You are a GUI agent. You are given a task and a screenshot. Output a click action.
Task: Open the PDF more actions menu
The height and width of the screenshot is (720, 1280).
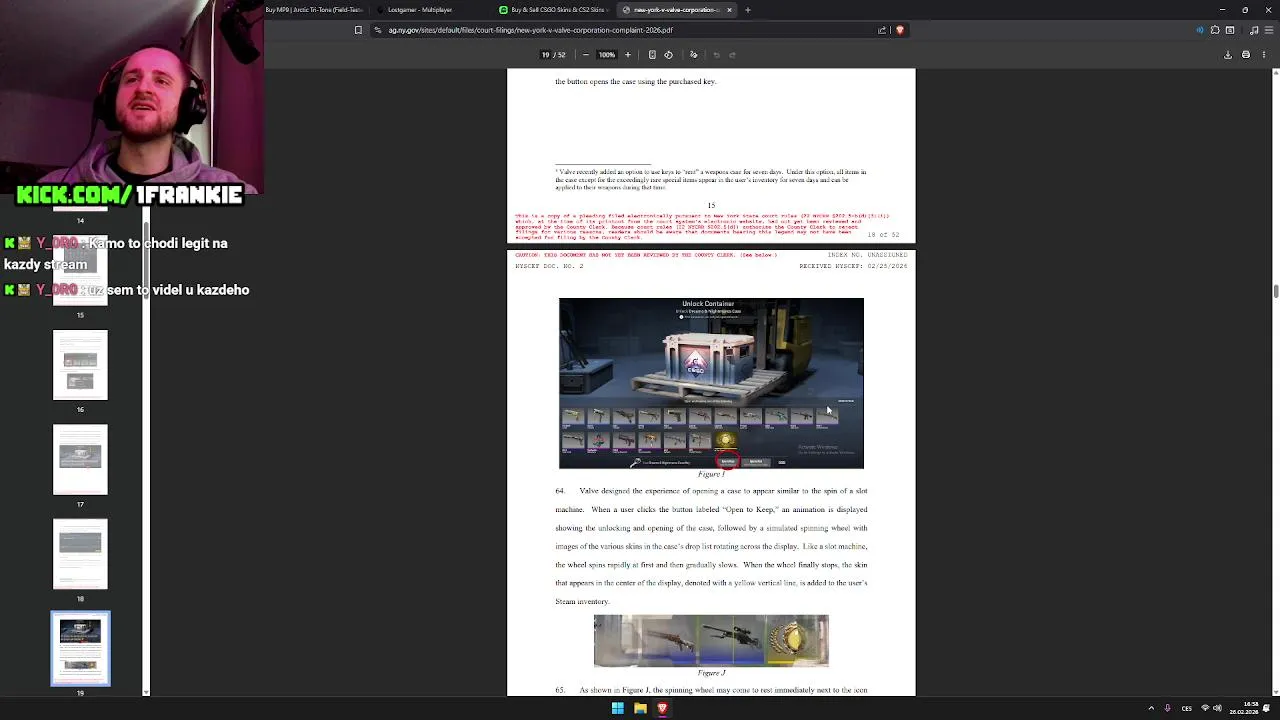(1264, 55)
